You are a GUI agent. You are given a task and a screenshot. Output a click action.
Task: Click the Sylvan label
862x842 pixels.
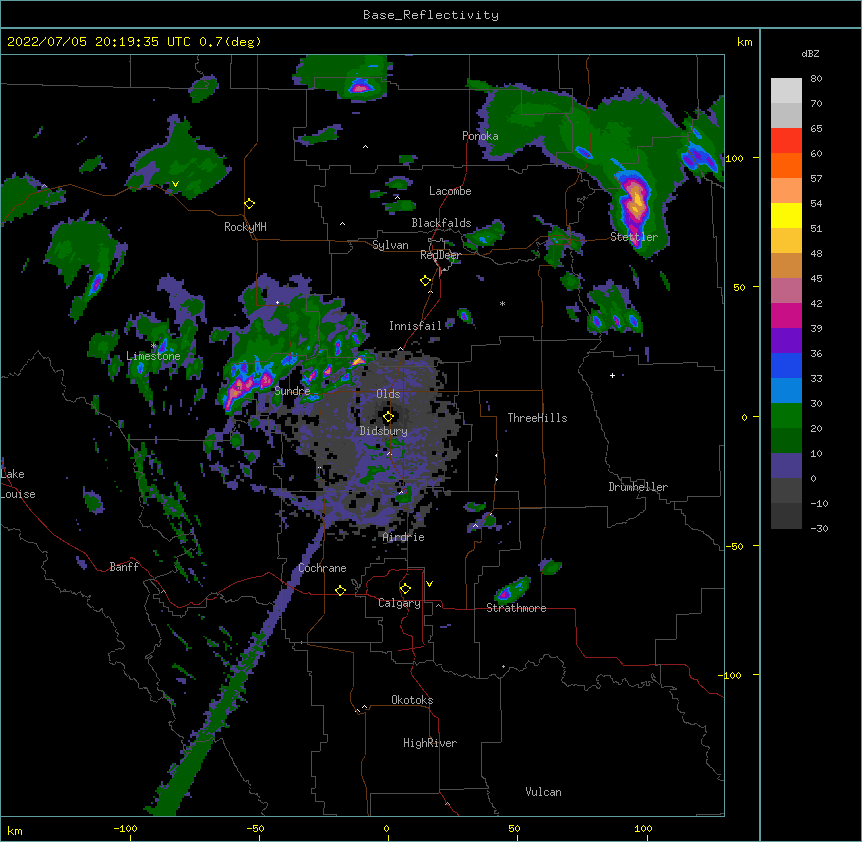(x=390, y=245)
